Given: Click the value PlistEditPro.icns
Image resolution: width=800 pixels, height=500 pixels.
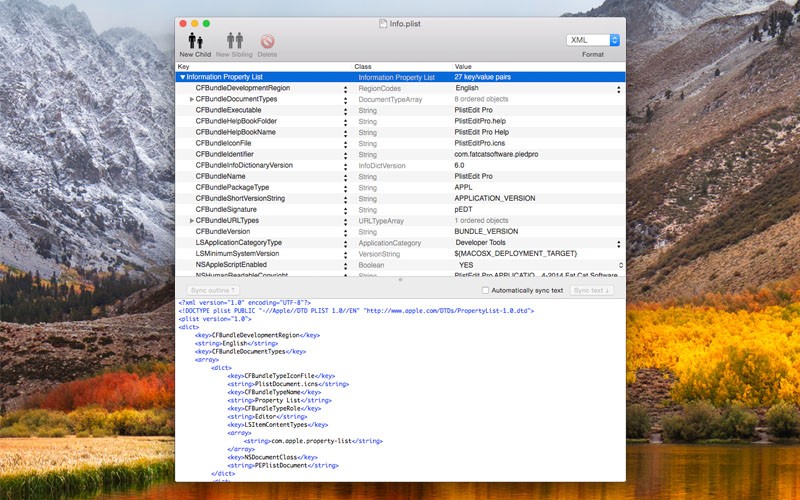Looking at the screenshot, I should coord(480,143).
